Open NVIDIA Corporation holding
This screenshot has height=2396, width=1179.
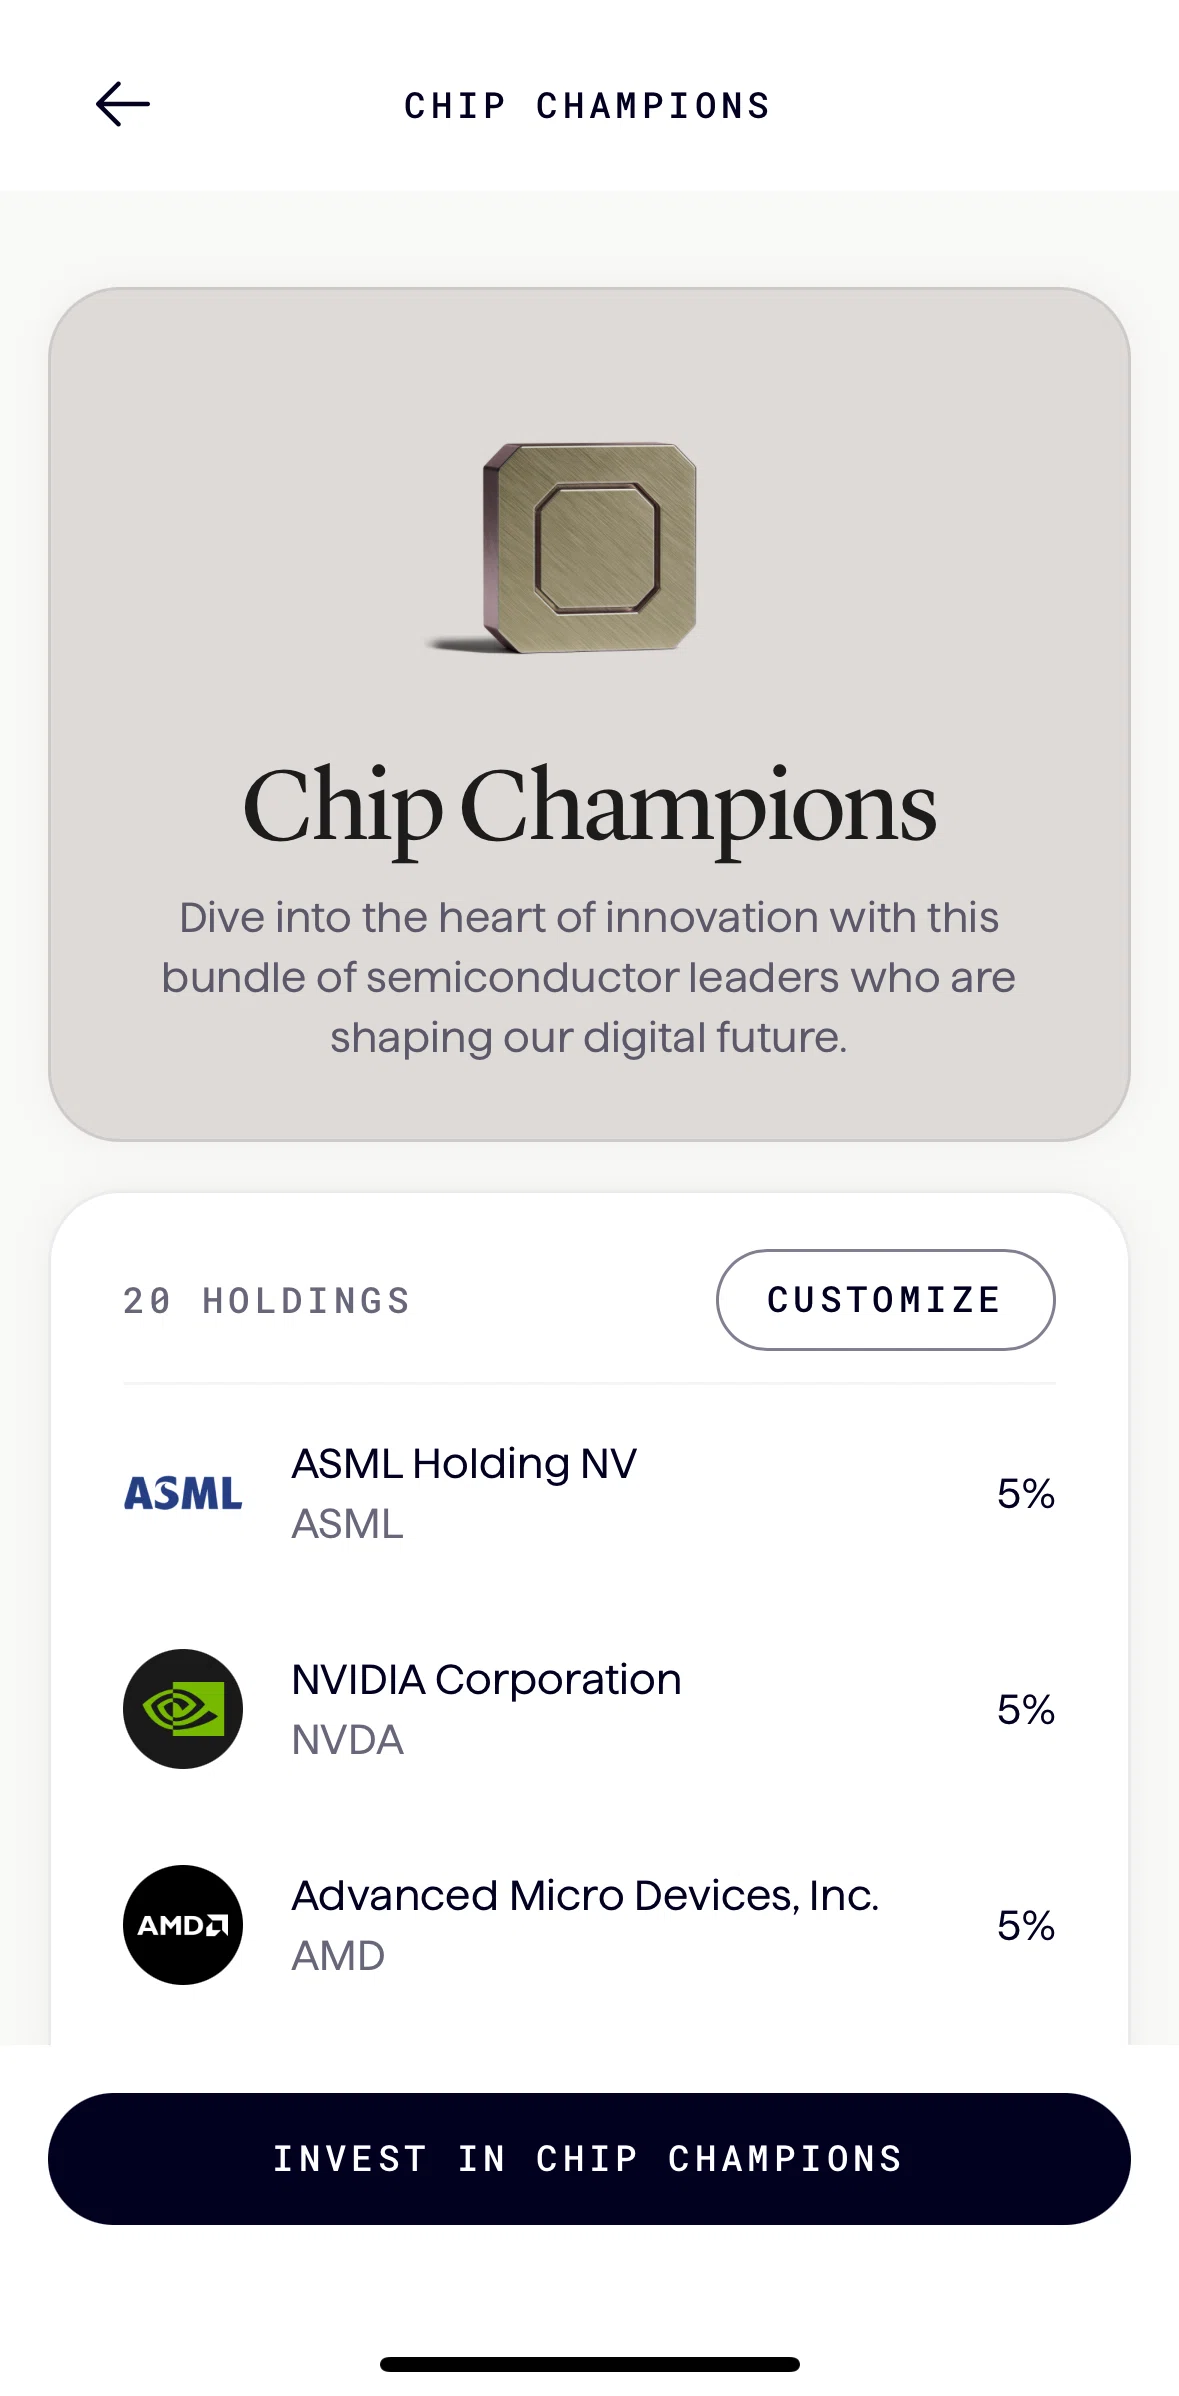pos(589,1709)
